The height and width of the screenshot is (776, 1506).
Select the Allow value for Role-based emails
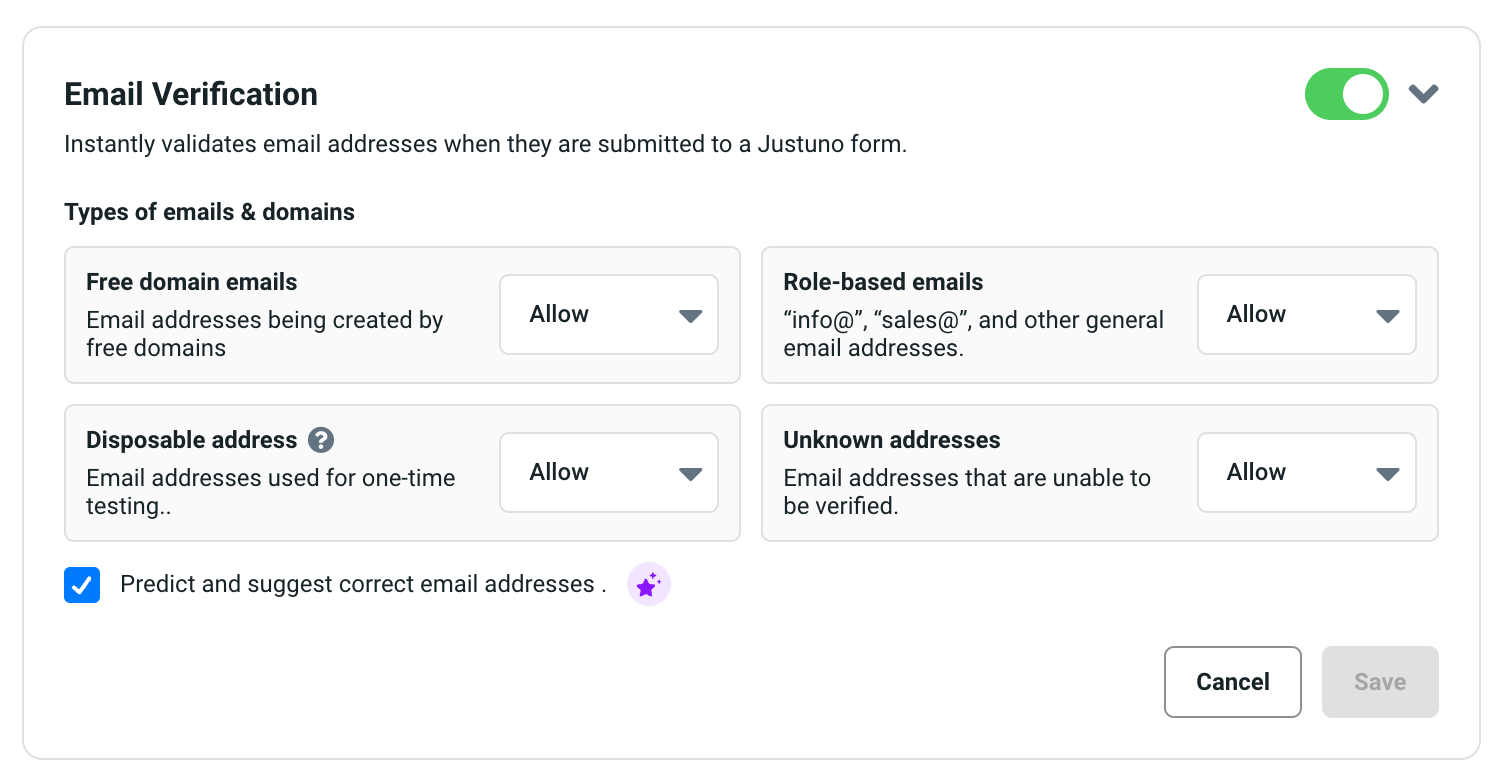pos(1256,314)
